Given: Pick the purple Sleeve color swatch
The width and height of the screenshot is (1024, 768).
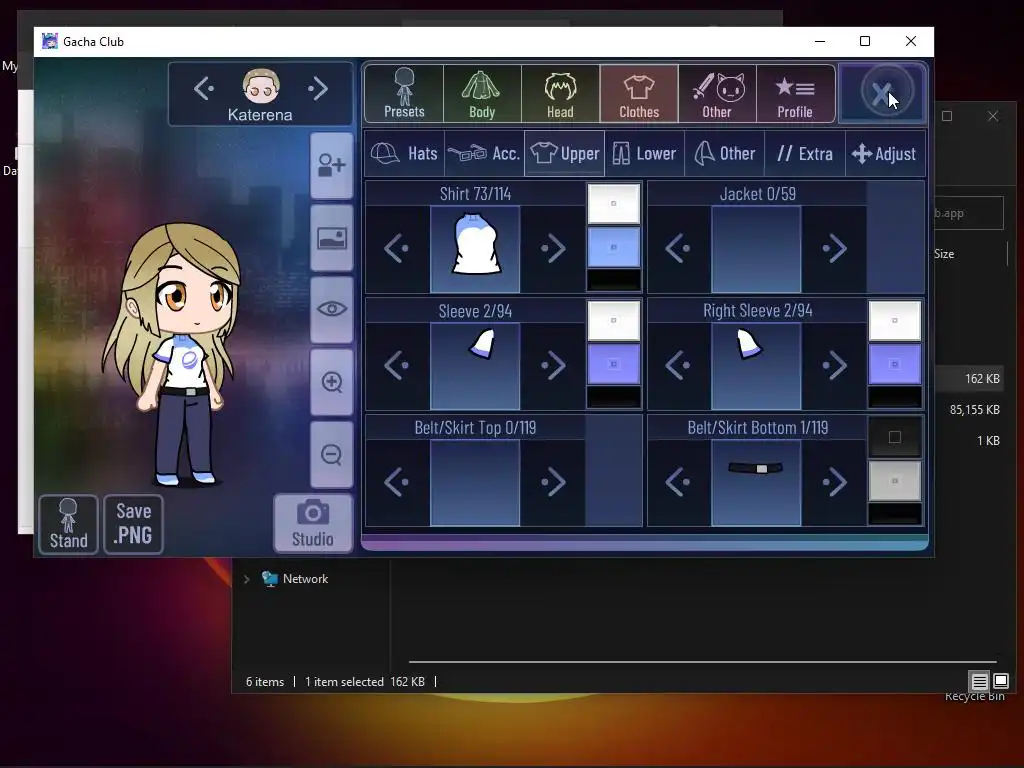Looking at the screenshot, I should 613,364.
